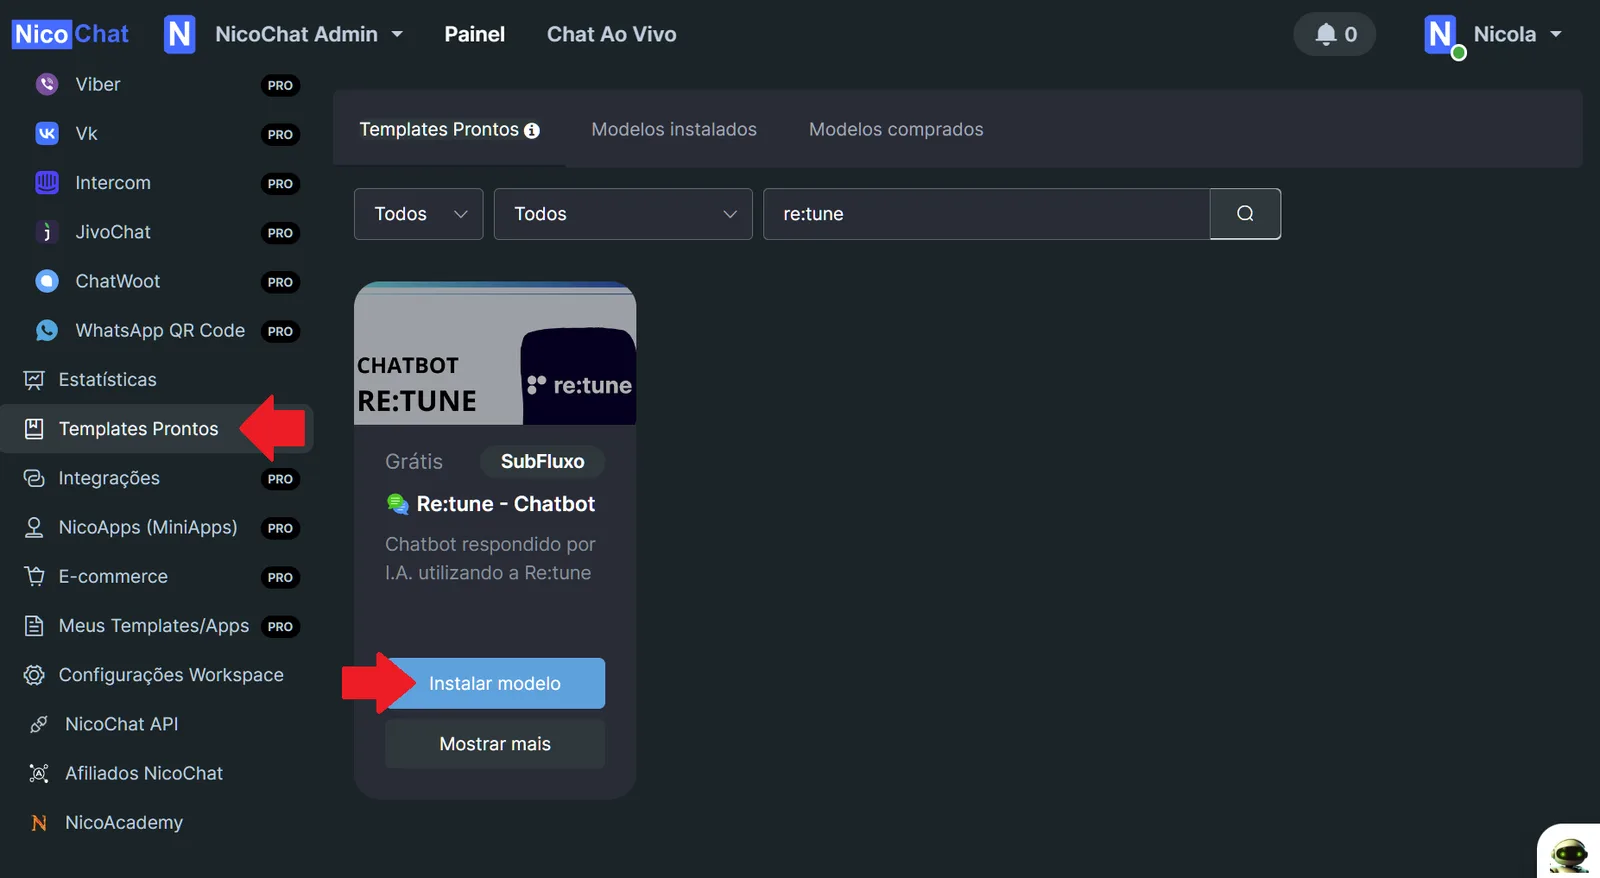
Task: Click the Meus Templates/Apps document icon
Action: coord(34,626)
